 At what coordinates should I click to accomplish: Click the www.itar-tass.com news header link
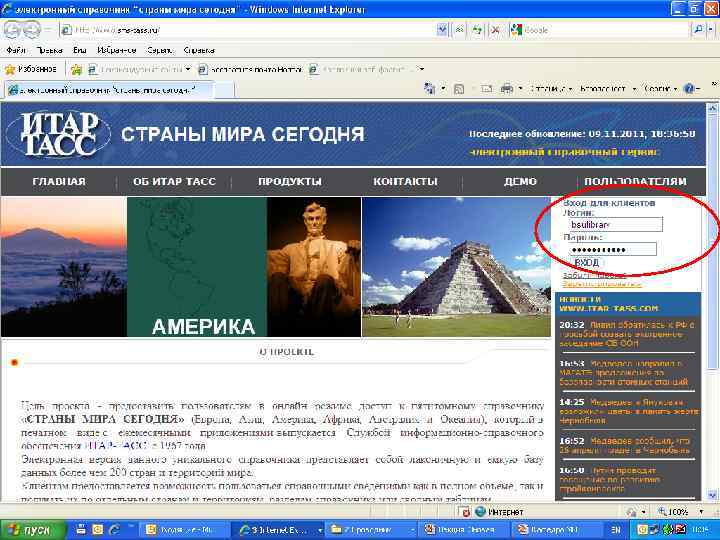coord(609,308)
